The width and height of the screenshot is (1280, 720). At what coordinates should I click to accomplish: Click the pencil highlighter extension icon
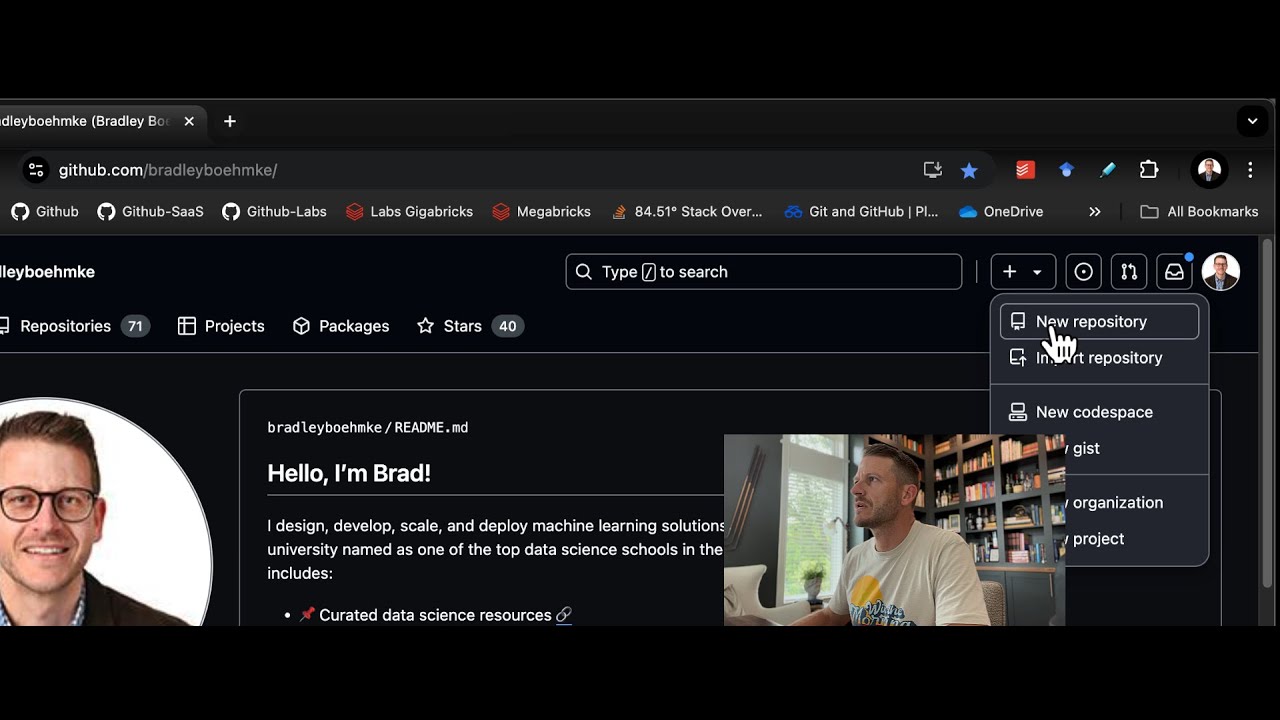1107,170
